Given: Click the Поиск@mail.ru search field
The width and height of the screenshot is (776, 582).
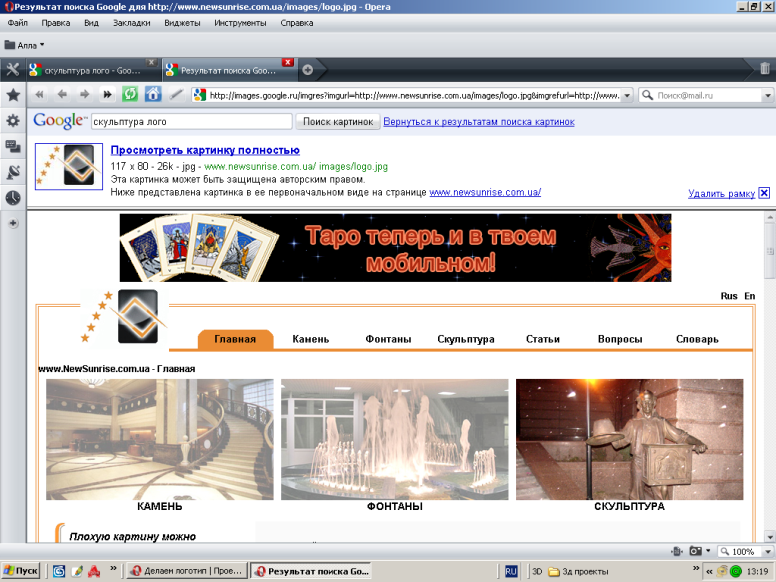Looking at the screenshot, I should click(709, 95).
